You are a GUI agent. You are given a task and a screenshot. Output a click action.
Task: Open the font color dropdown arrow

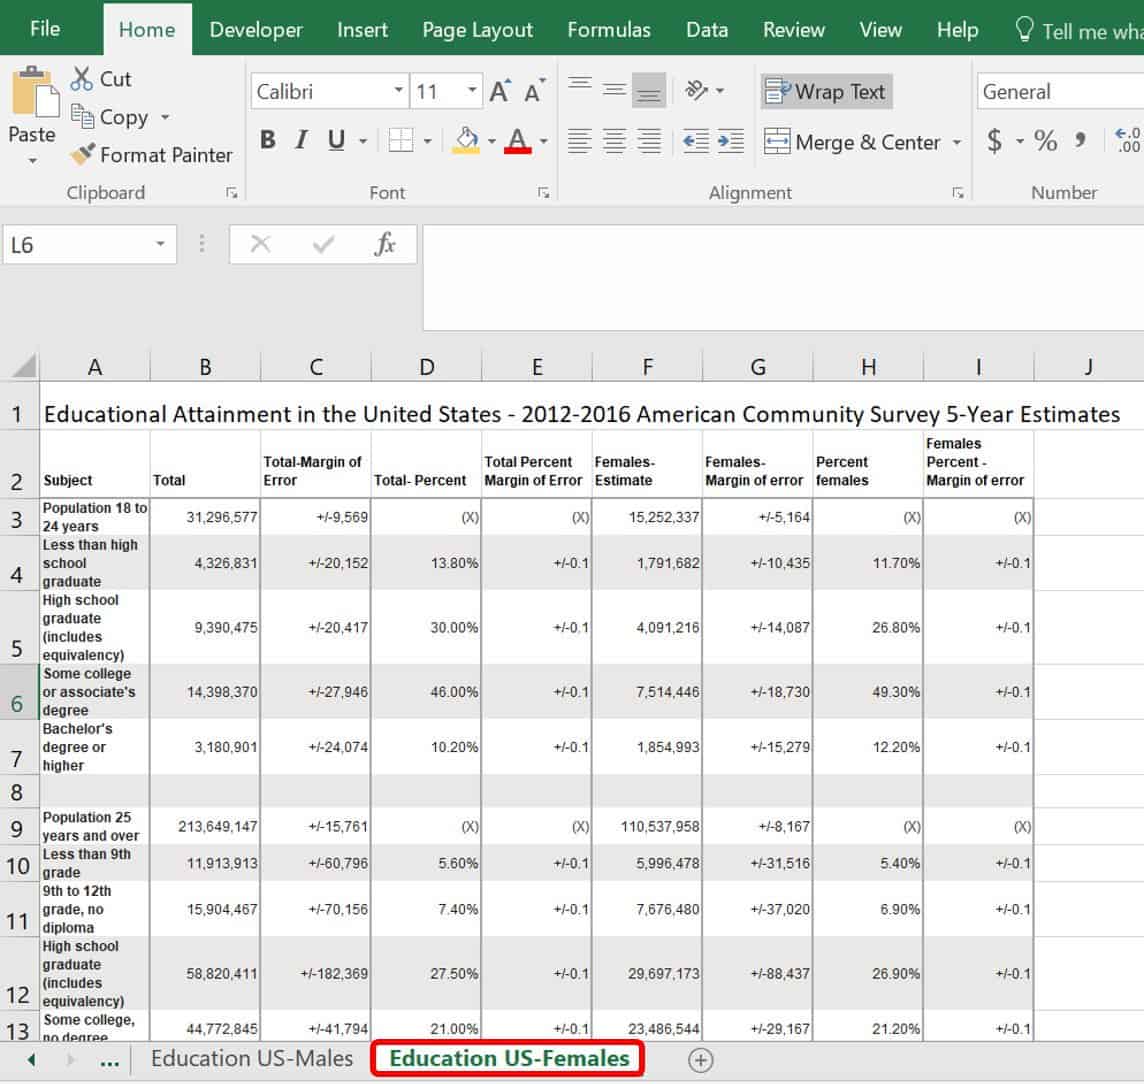543,140
